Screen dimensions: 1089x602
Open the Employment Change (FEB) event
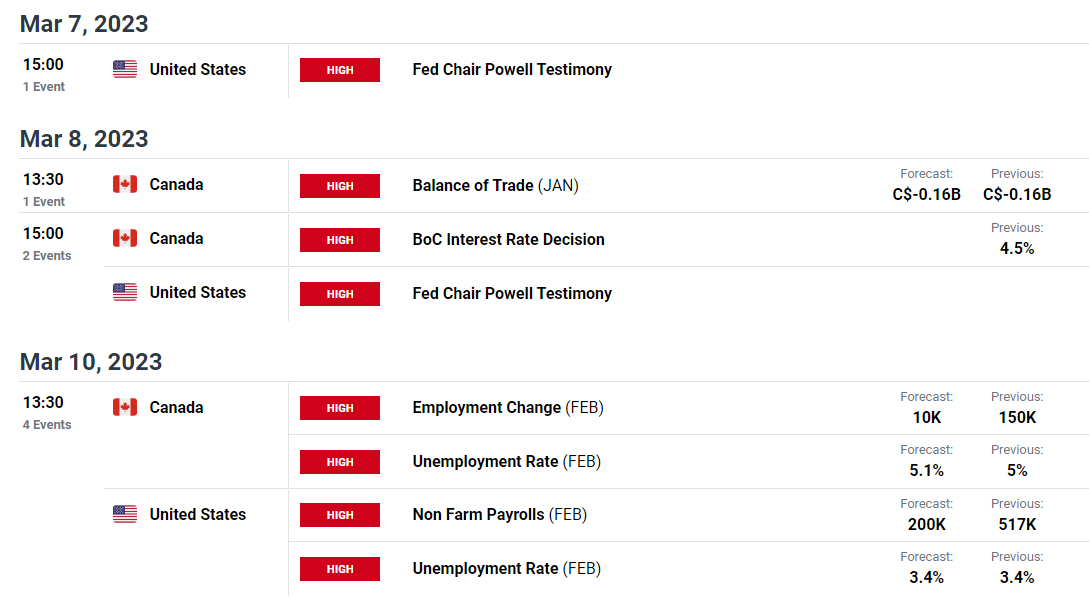(508, 408)
